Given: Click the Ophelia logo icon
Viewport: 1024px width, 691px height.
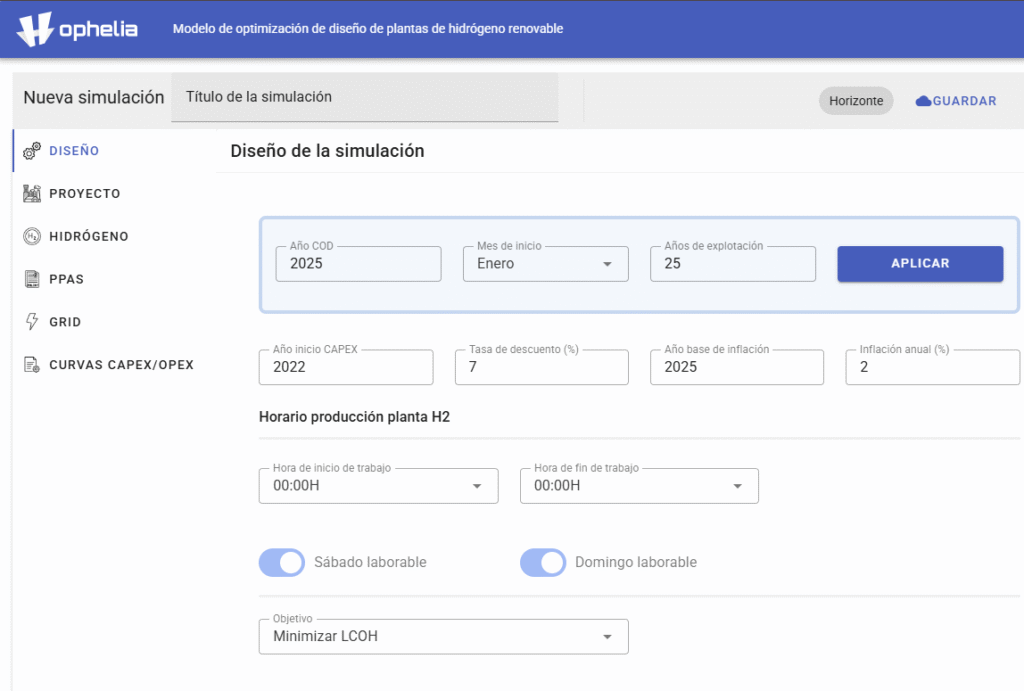Looking at the screenshot, I should point(35,29).
